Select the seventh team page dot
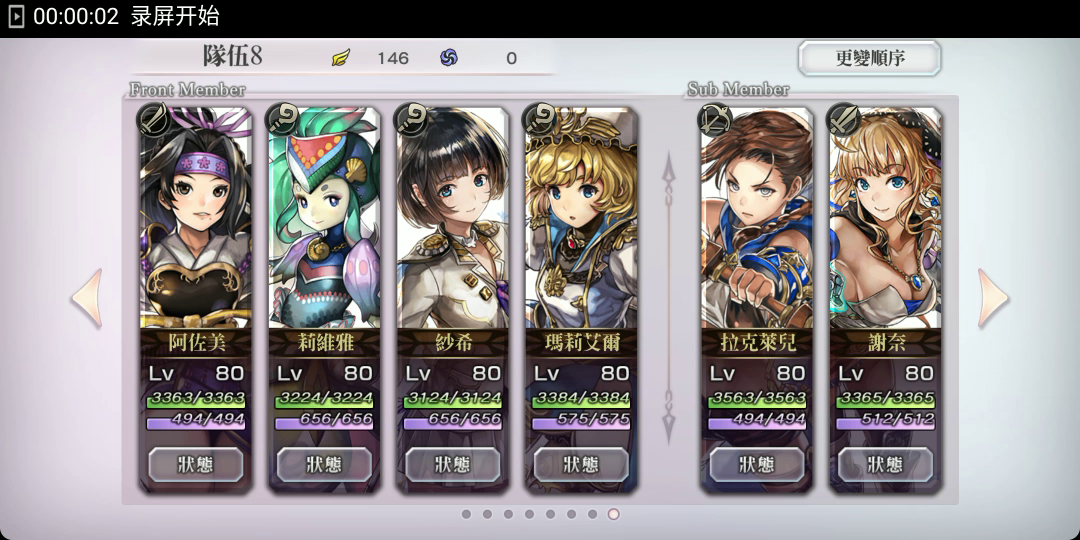The width and height of the screenshot is (1080, 540). pyautogui.click(x=592, y=514)
